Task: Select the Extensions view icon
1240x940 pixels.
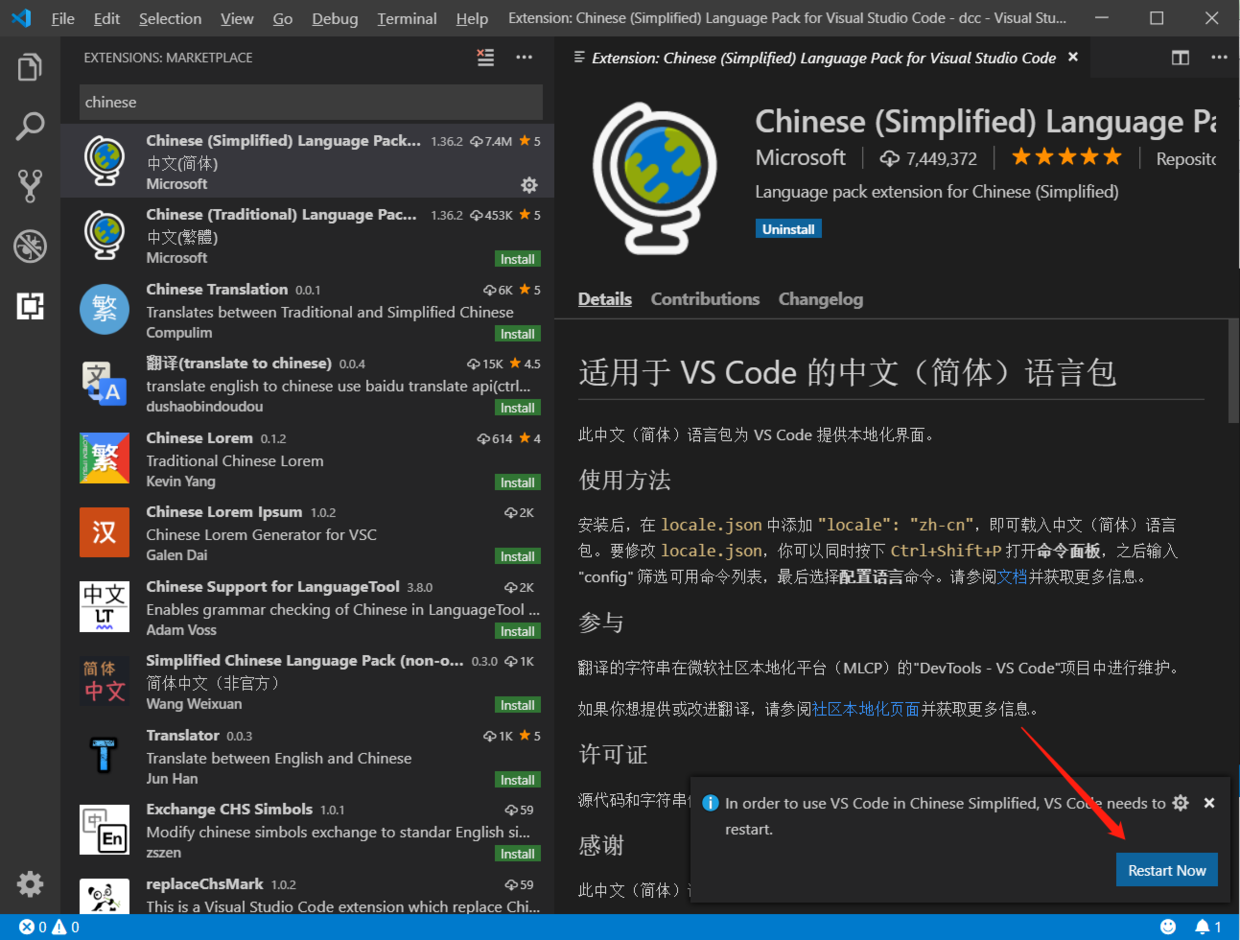Action: point(30,306)
